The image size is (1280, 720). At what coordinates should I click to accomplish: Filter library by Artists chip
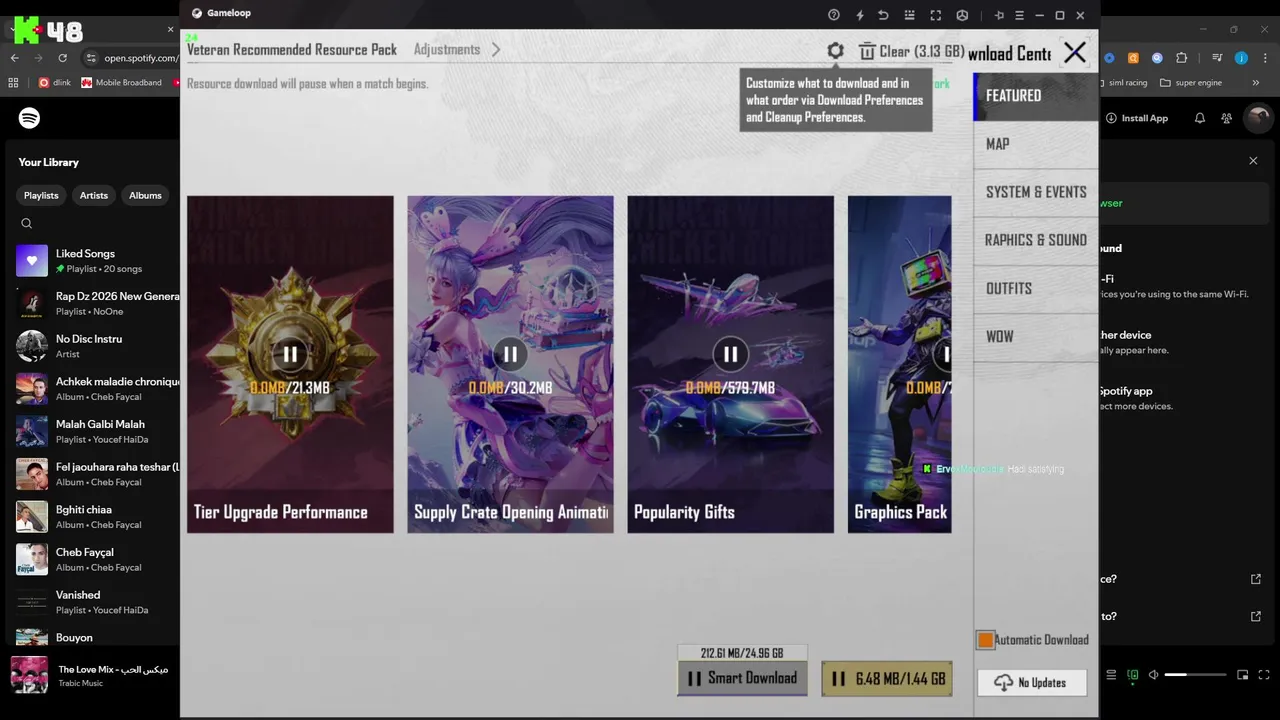[94, 195]
